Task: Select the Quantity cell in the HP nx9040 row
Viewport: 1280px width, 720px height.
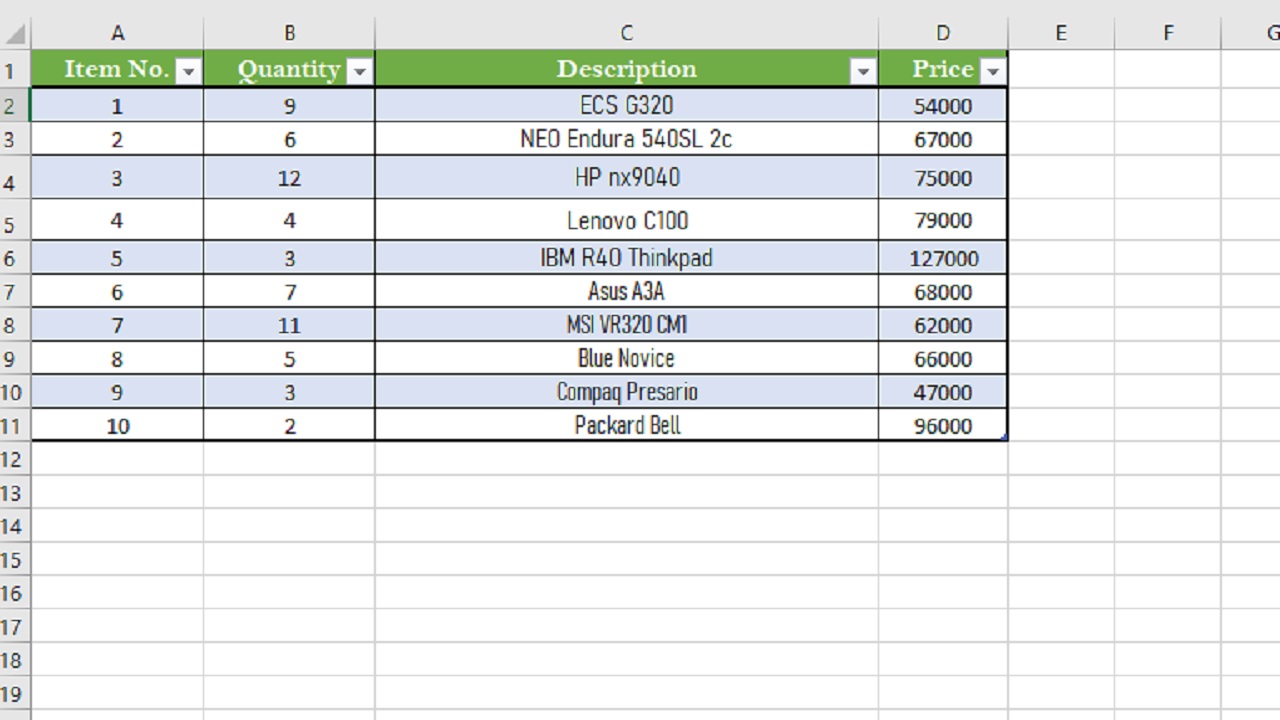Action: click(x=289, y=178)
